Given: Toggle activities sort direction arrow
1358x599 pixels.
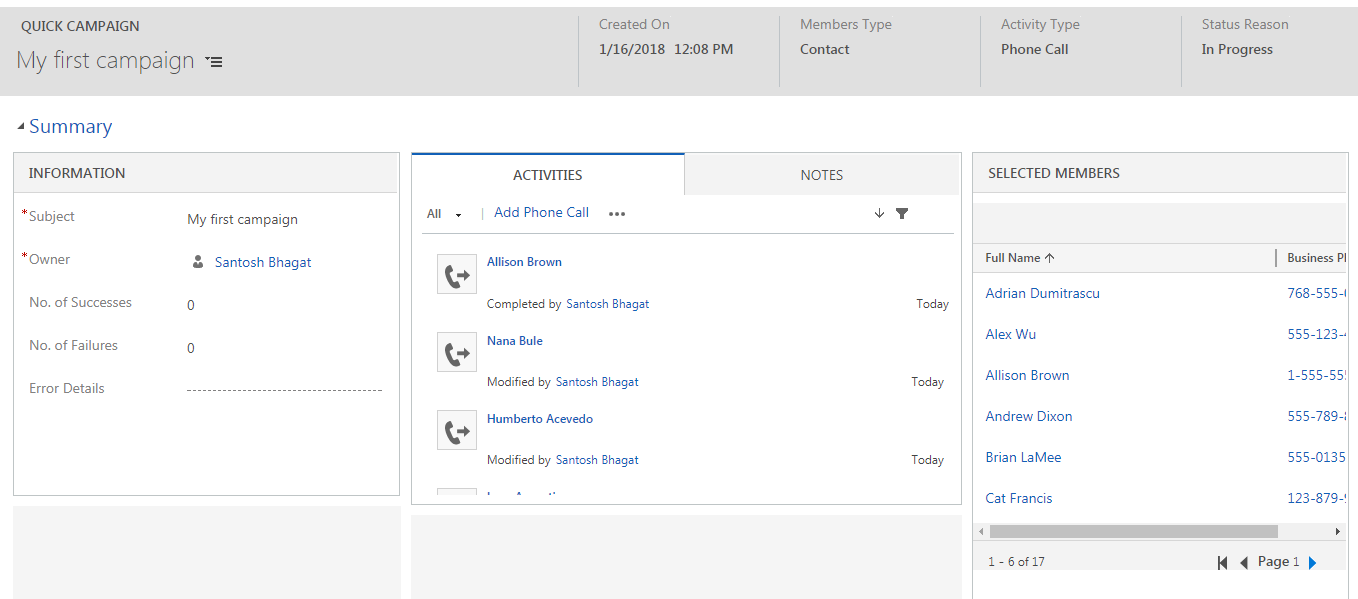Looking at the screenshot, I should (x=879, y=213).
